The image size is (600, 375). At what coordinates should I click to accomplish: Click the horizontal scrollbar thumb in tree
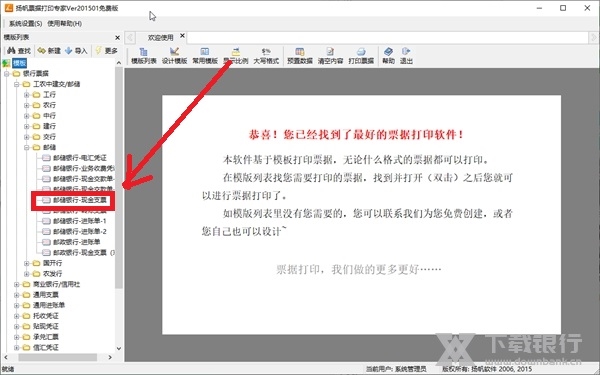point(57,357)
